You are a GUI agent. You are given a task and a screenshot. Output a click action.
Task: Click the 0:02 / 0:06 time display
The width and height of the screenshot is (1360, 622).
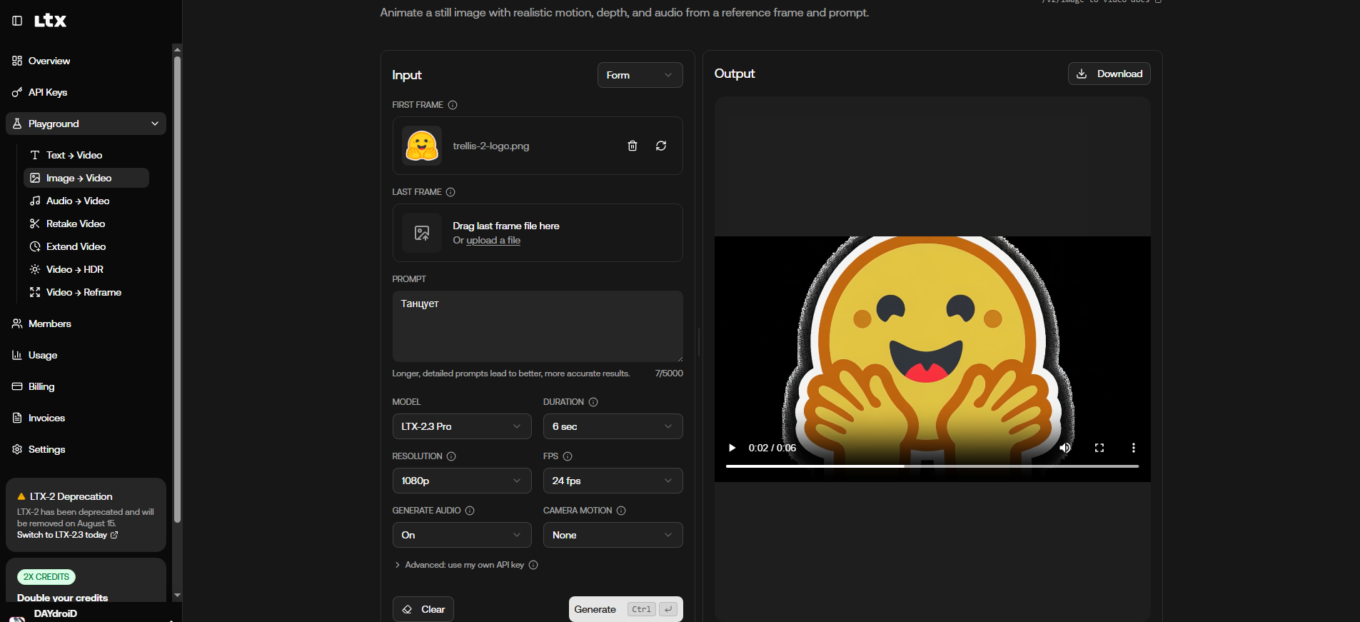(x=773, y=448)
